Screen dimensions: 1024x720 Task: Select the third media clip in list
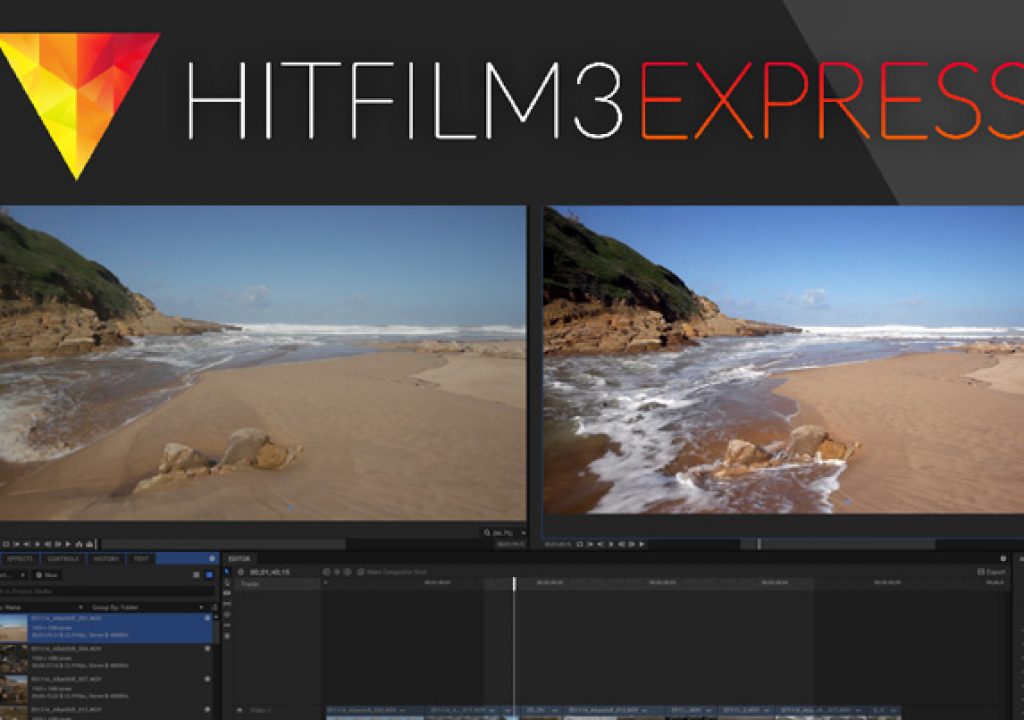click(x=106, y=689)
